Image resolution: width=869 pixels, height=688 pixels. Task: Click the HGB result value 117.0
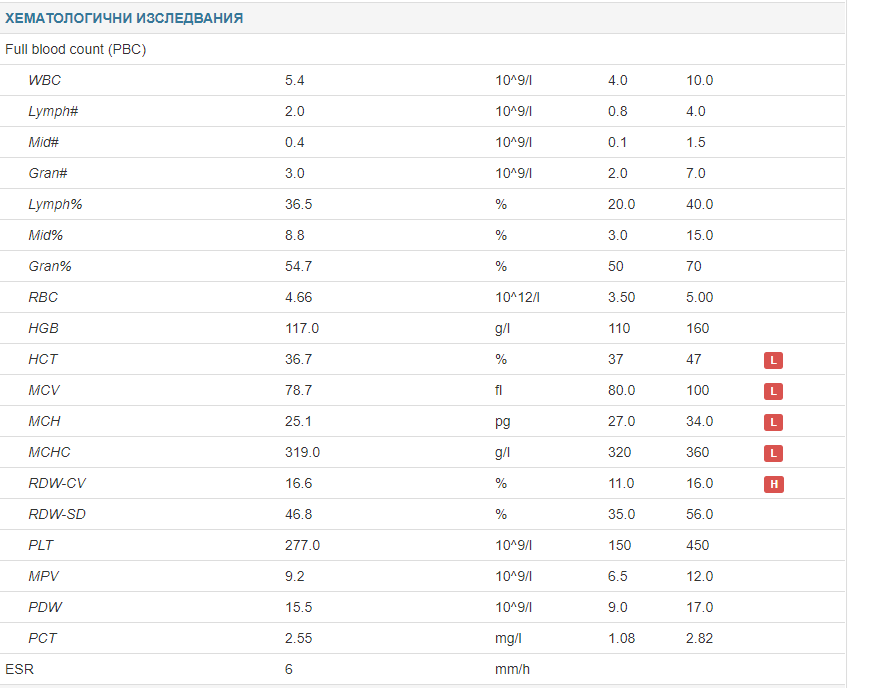[x=302, y=328]
